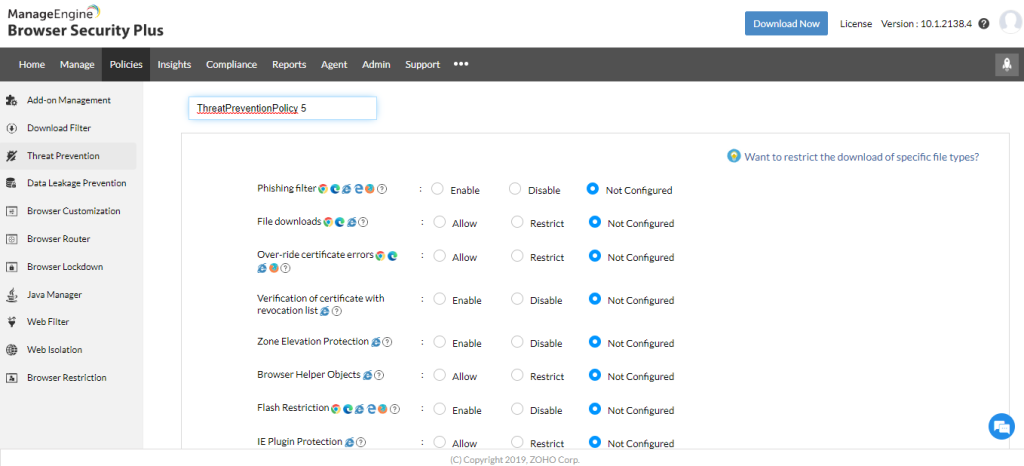Click help icon beside Browser Helper Objects

(380, 375)
